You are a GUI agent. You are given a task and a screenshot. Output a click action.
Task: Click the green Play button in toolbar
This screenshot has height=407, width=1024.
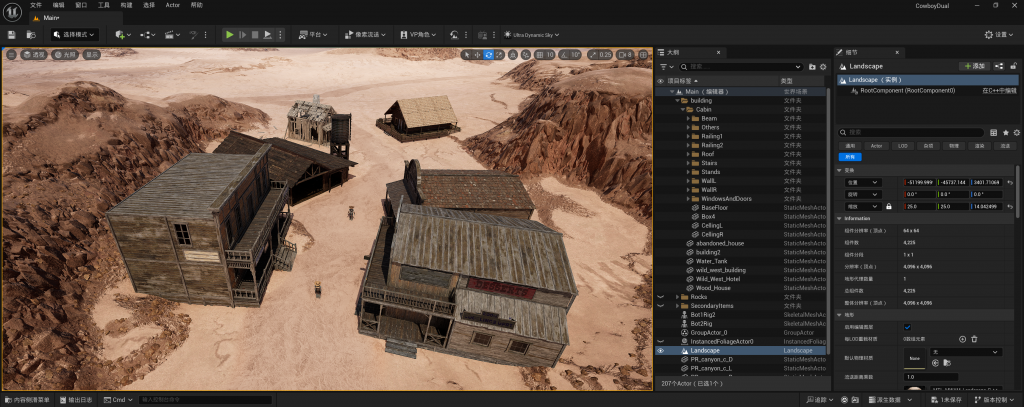tap(229, 34)
